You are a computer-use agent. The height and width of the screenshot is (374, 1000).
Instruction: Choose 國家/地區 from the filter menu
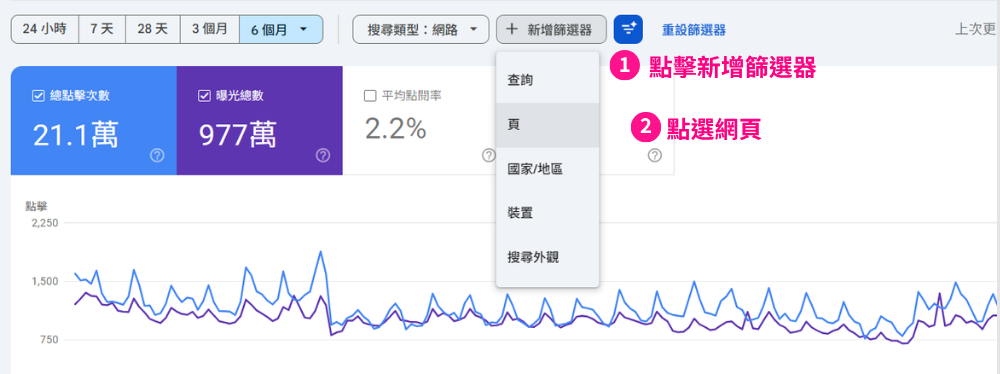(x=547, y=169)
